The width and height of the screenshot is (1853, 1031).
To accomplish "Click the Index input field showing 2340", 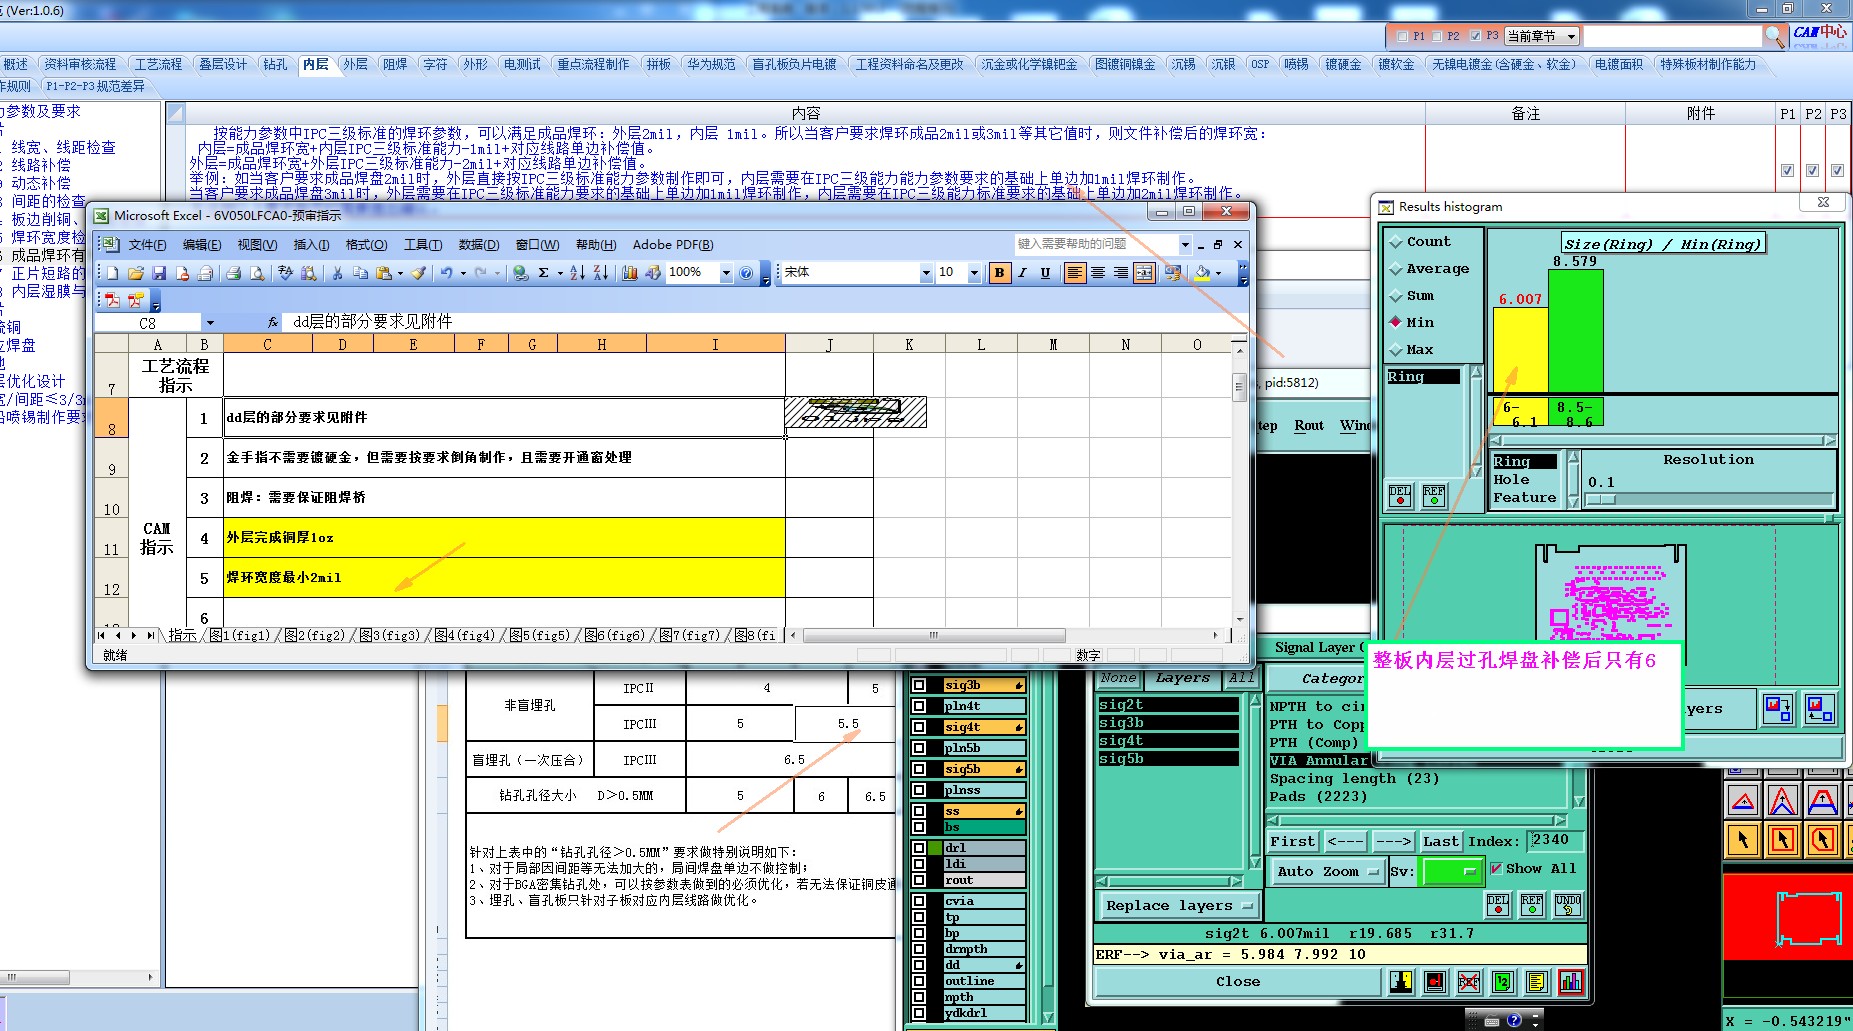I will pyautogui.click(x=1555, y=841).
